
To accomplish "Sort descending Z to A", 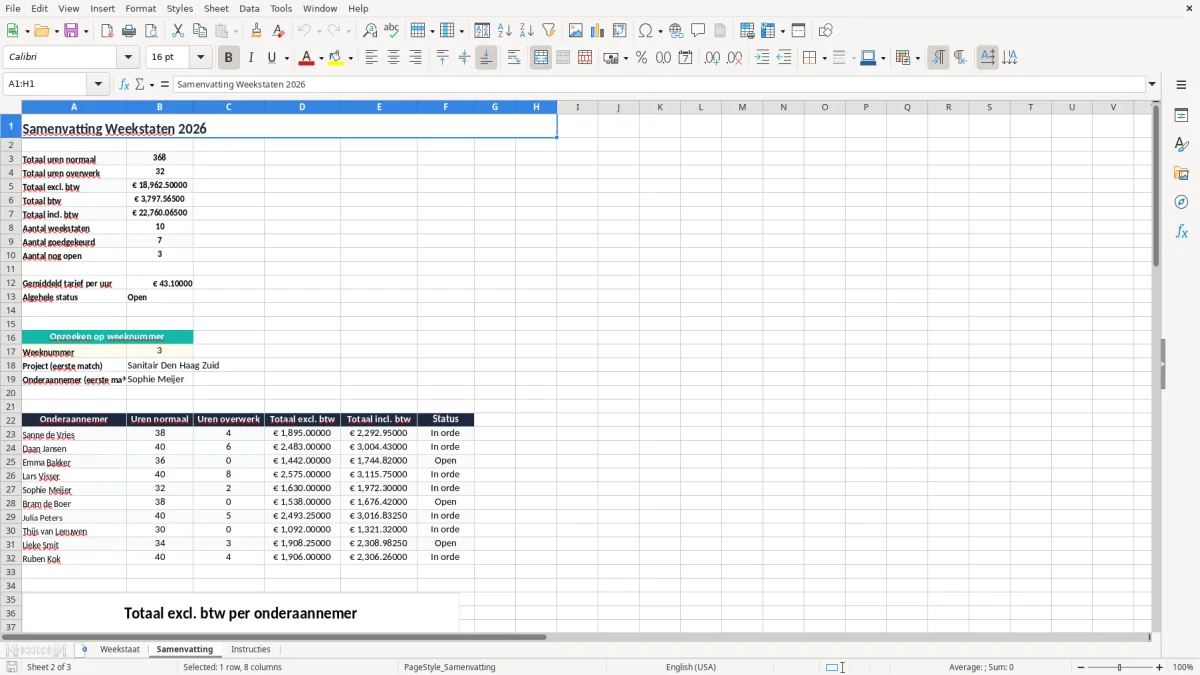I will tap(527, 31).
